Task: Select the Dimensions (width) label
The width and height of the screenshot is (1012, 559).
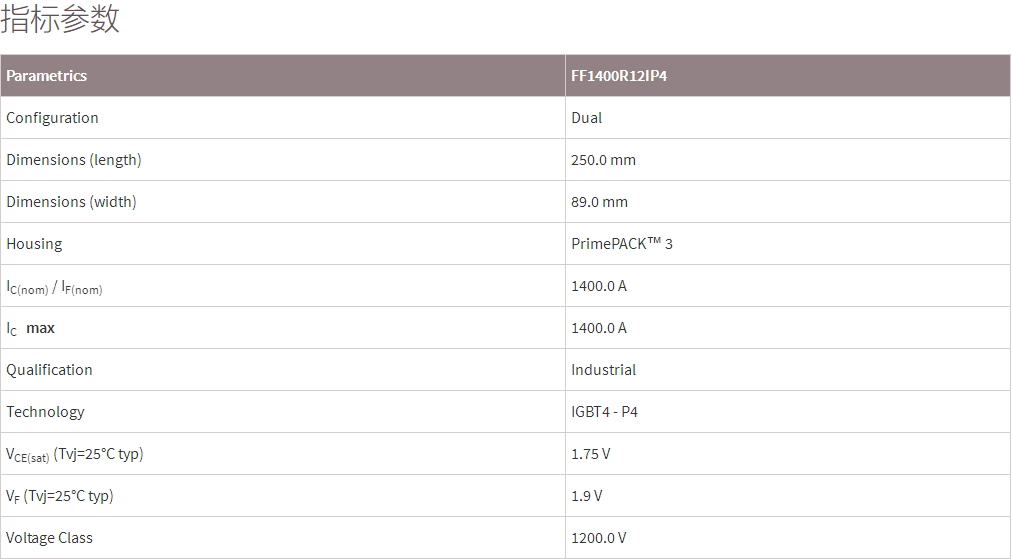Action: (71, 202)
